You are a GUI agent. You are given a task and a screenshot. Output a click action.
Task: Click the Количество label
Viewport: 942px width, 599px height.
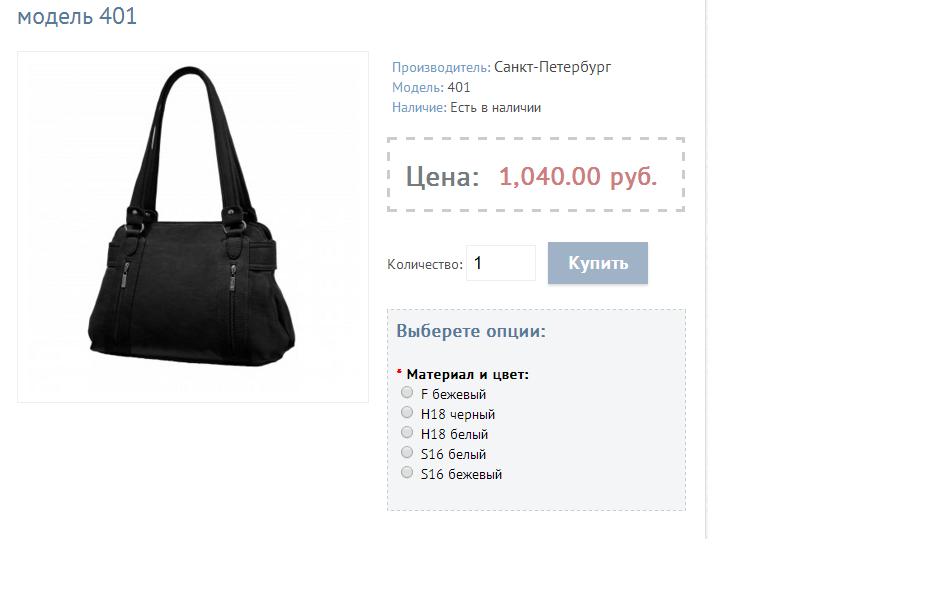coord(425,264)
